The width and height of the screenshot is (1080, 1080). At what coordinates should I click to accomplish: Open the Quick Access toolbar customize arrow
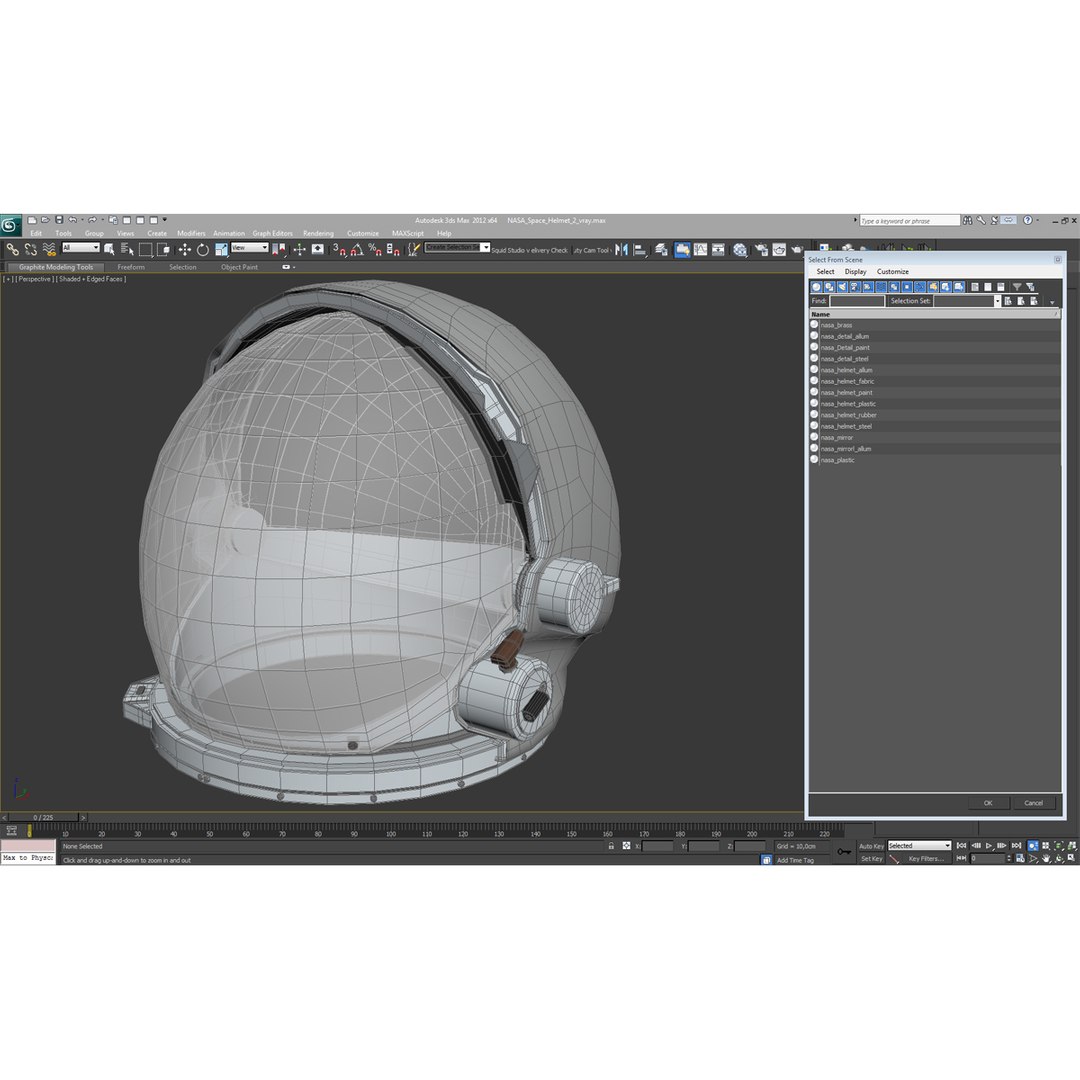point(165,220)
